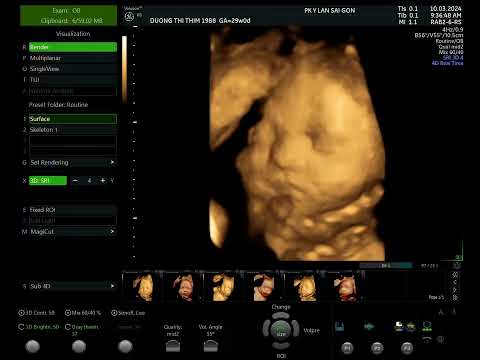480x360 pixels.
Task: Click the rotary knob under 3D Brightn.
Action: tap(33, 347)
